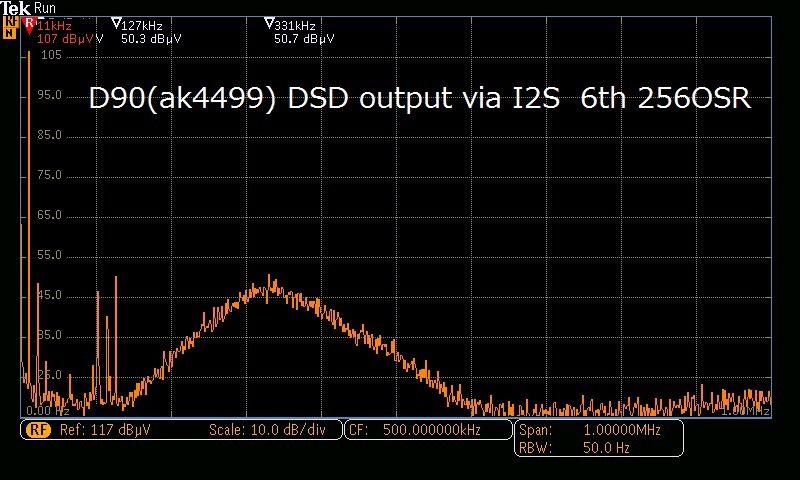The image size is (800, 480).
Task: Select the 331kHz marker triangle
Action: pyautogui.click(x=269, y=23)
